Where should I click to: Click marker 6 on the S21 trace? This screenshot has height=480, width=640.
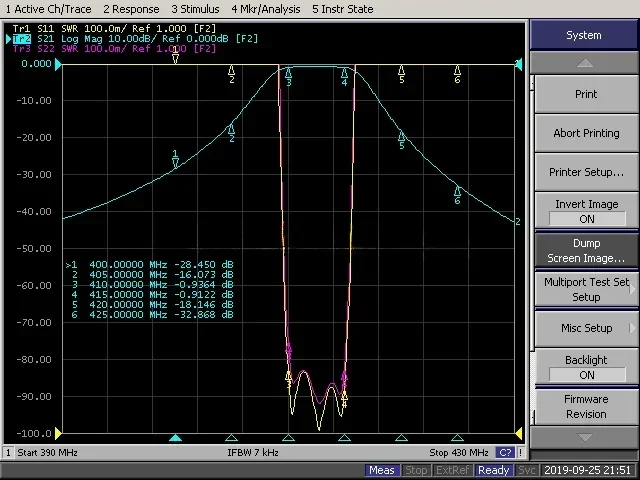[x=458, y=195]
